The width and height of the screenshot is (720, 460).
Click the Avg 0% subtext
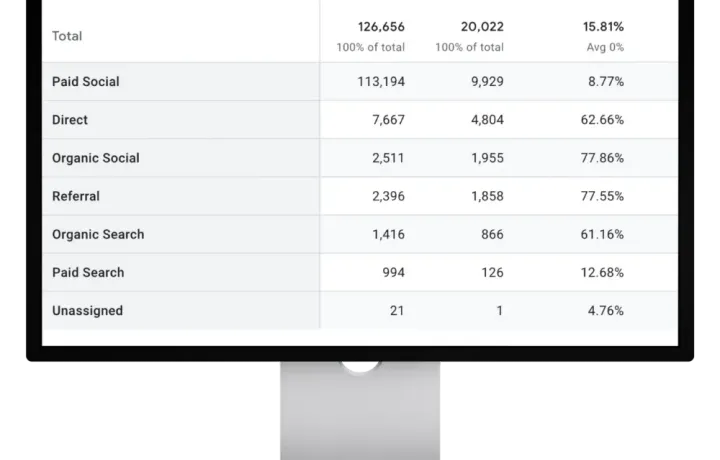pyautogui.click(x=605, y=47)
